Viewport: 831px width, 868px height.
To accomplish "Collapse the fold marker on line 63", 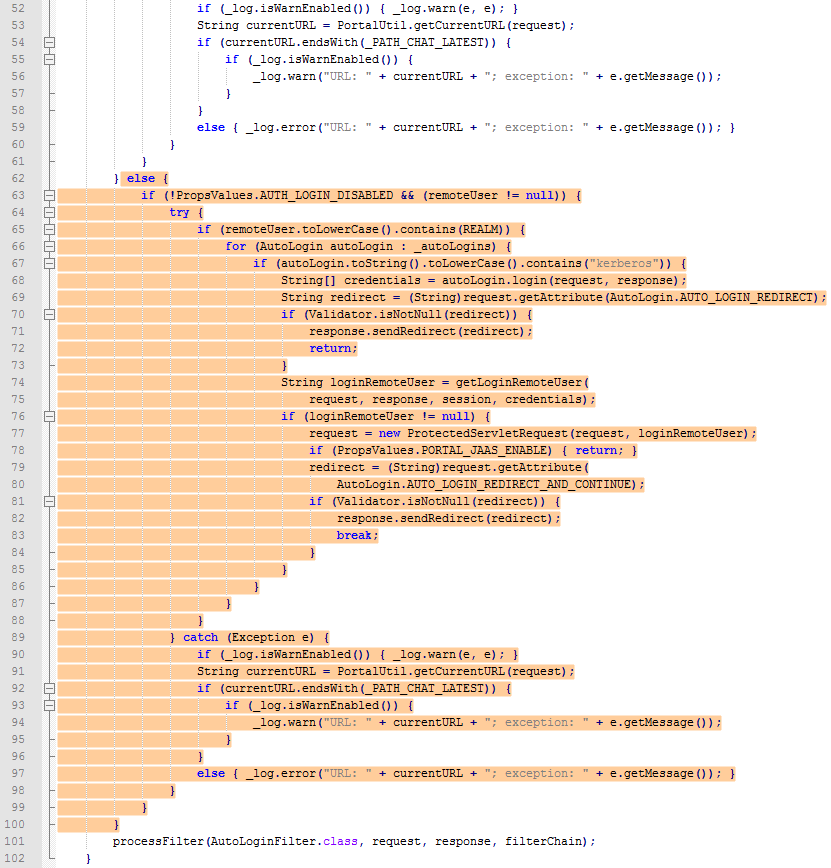I will (x=49, y=195).
